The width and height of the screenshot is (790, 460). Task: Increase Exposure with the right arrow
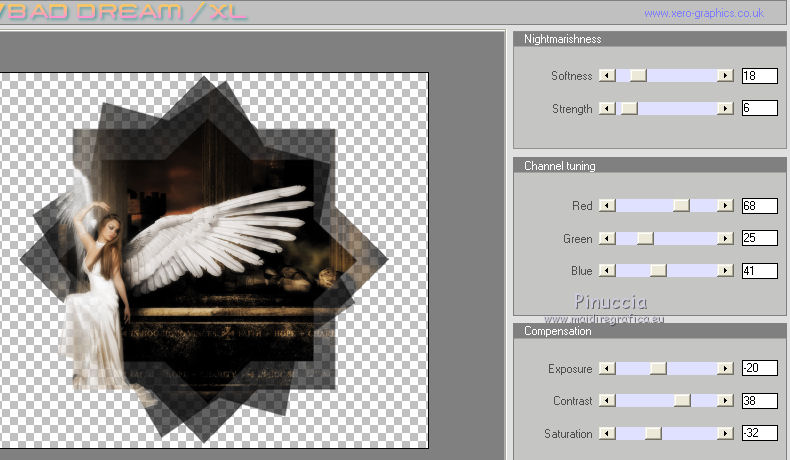click(725, 368)
